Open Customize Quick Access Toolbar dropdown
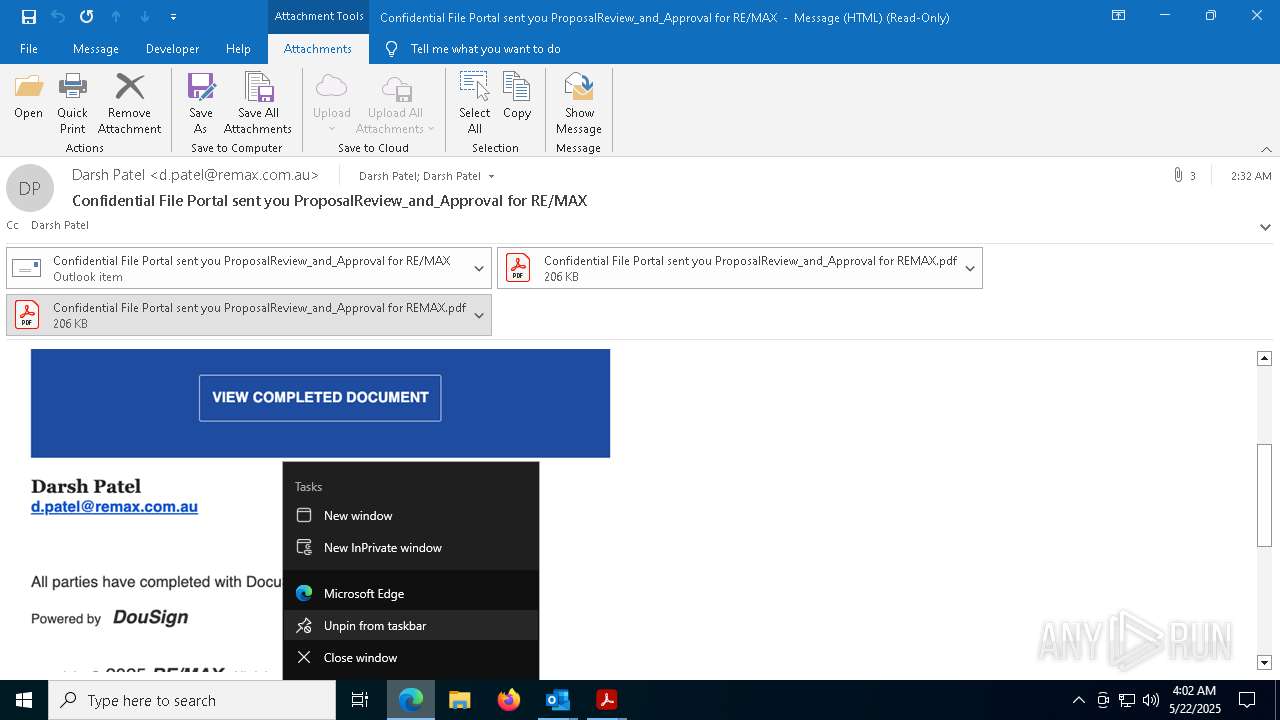The height and width of the screenshot is (720, 1280). point(173,16)
